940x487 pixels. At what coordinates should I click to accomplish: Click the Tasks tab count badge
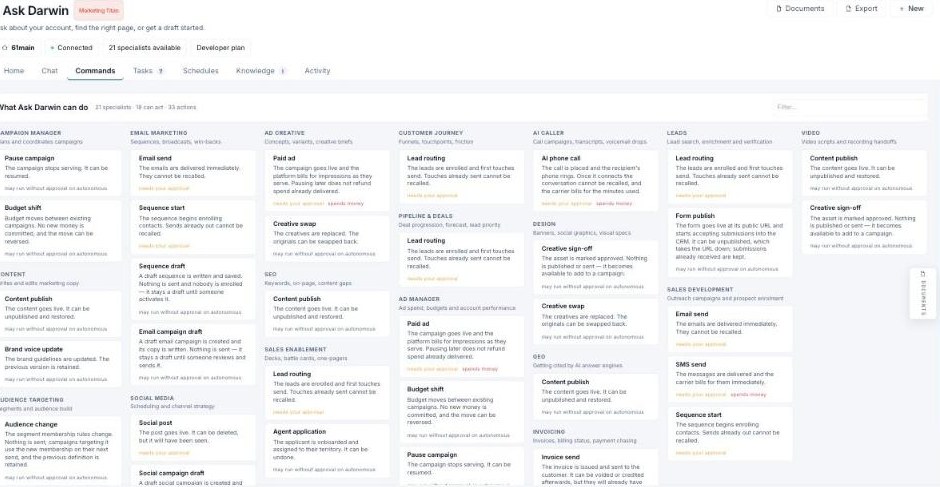(161, 71)
